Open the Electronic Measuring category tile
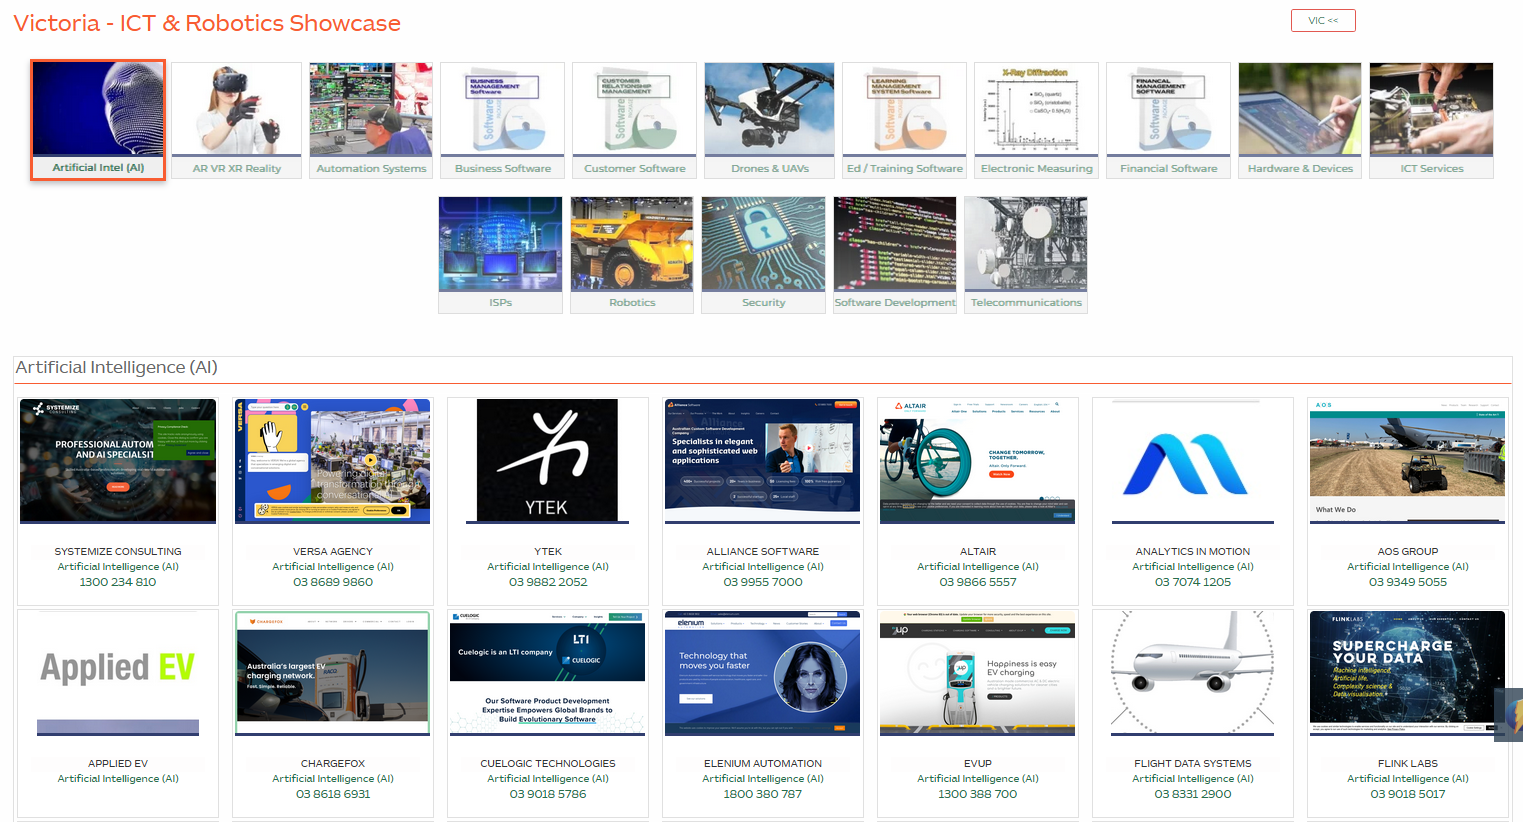 click(1036, 119)
